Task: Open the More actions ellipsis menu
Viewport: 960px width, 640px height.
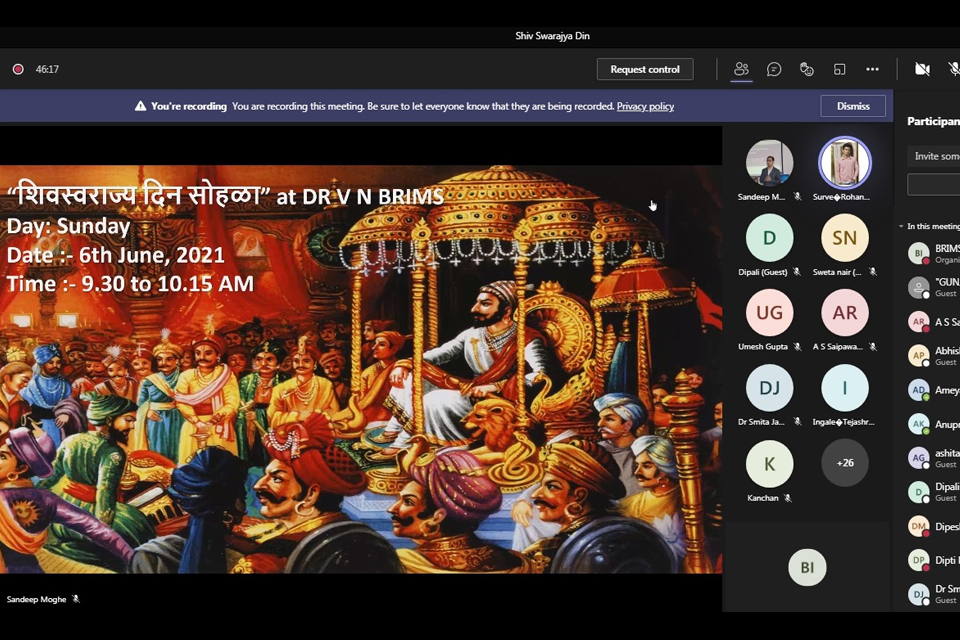Action: point(872,69)
